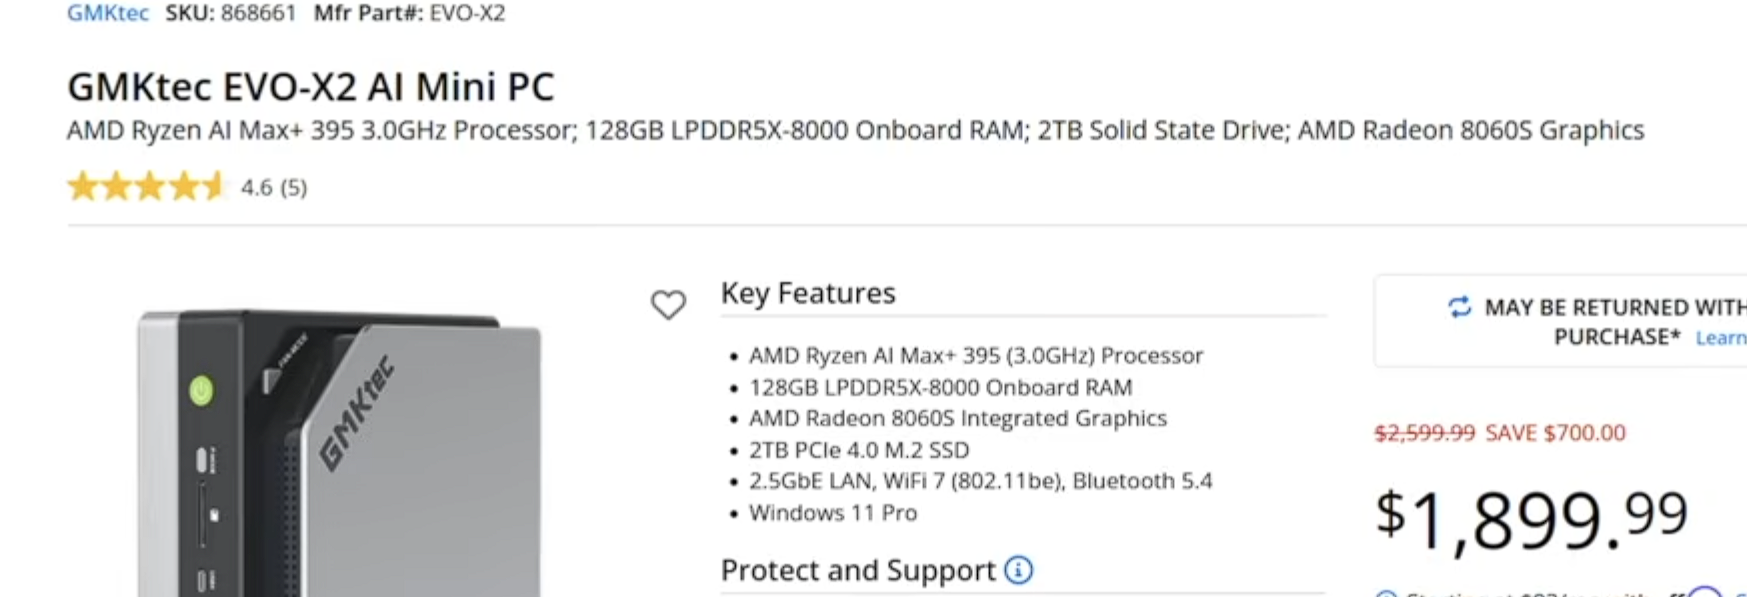
Task: Click the yellow star rating icons
Action: 146,187
